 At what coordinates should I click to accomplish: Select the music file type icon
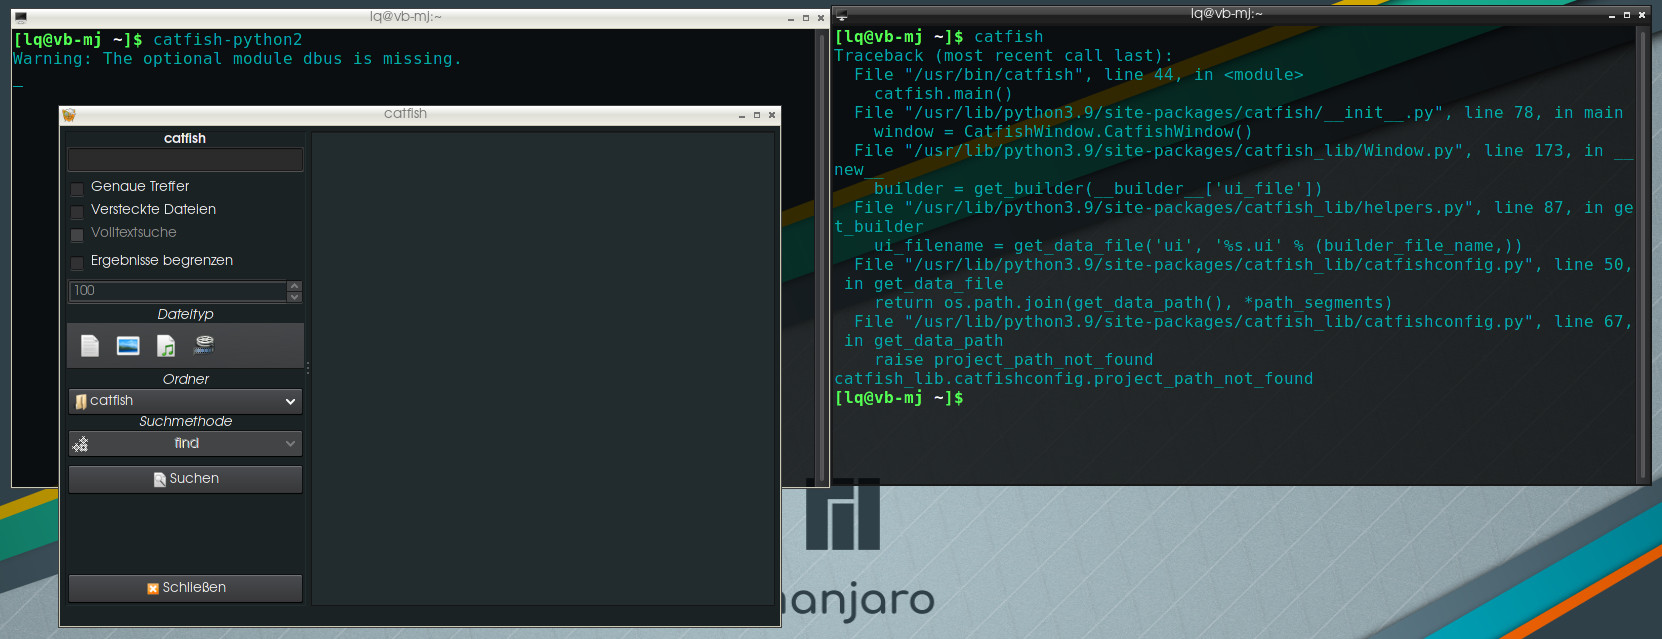coord(166,346)
